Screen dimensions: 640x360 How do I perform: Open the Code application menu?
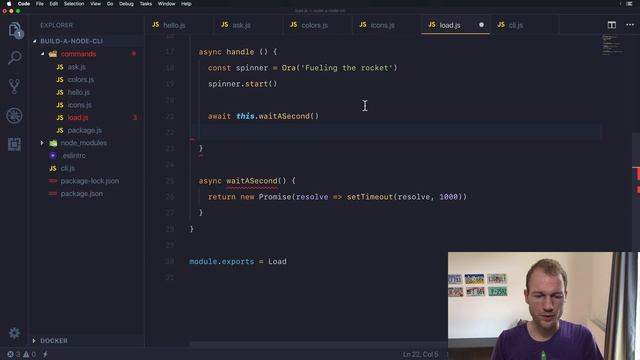(x=24, y=4)
